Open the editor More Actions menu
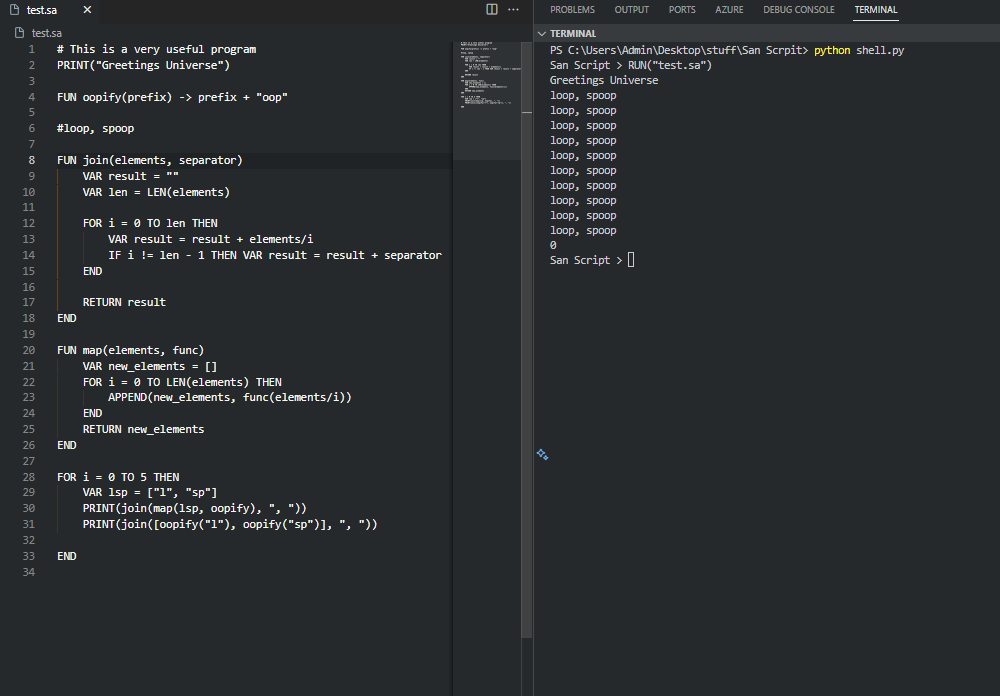Image resolution: width=1000 pixels, height=696 pixels. (513, 10)
